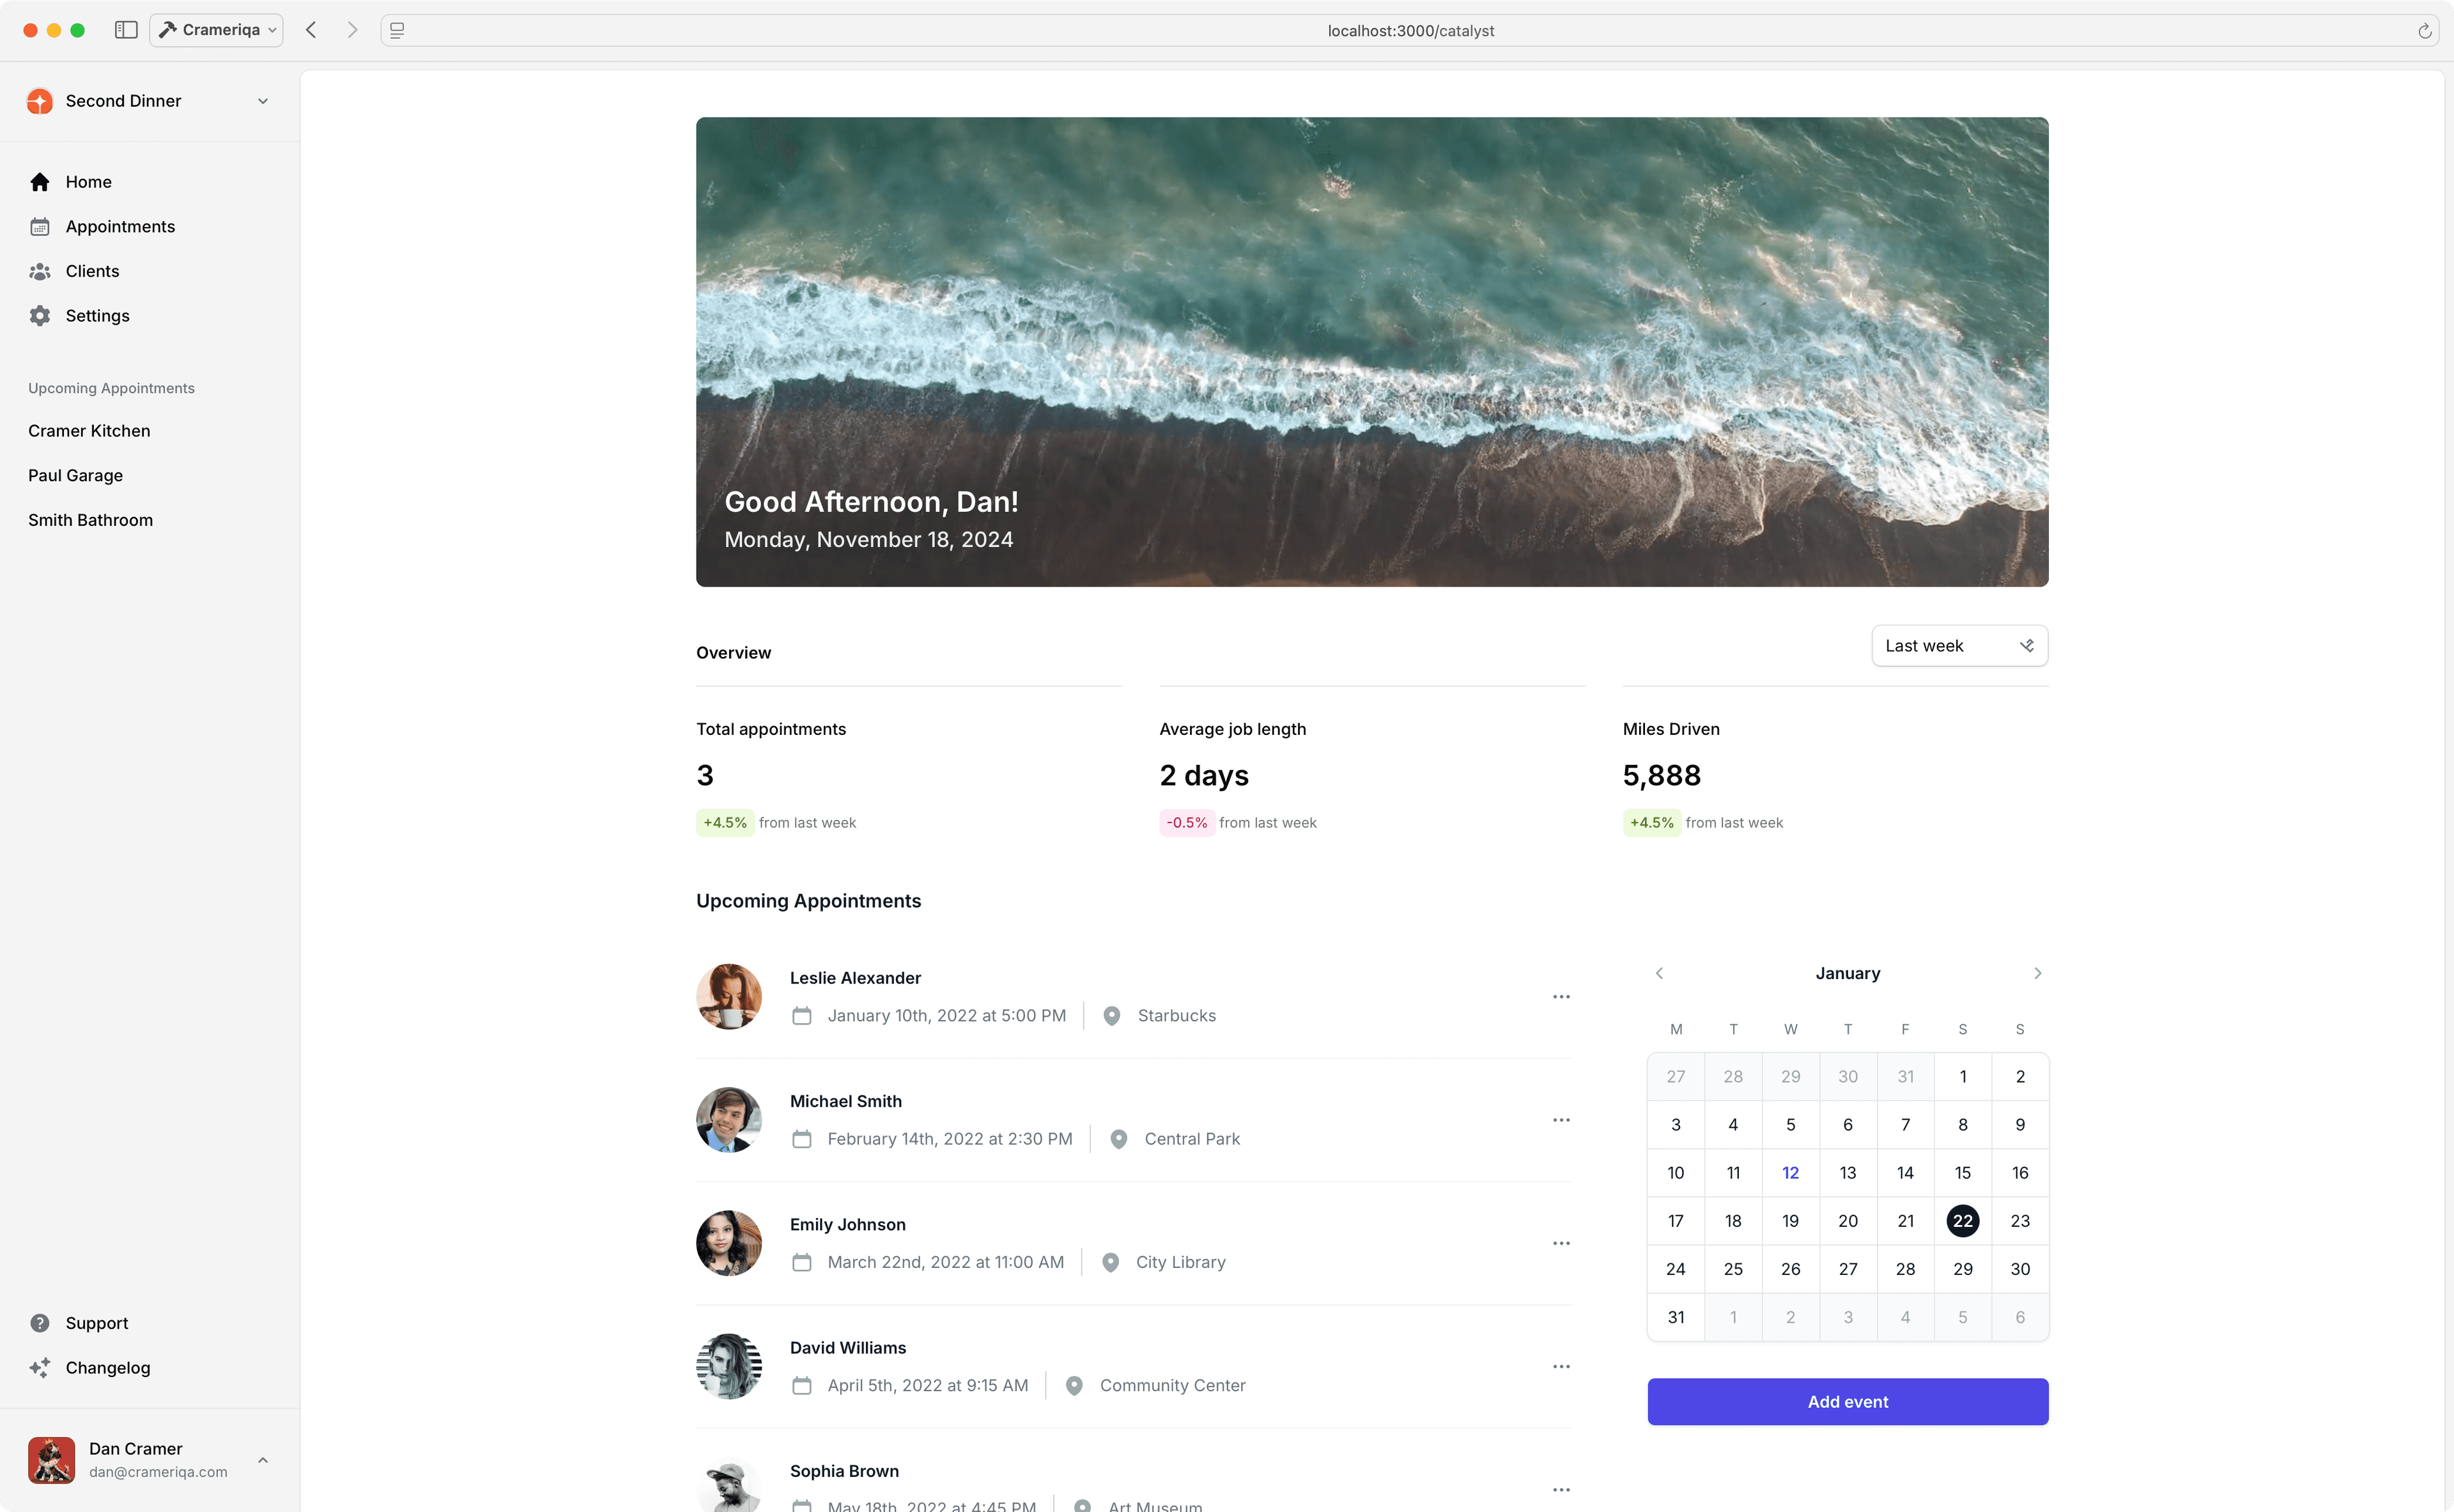Click David Williams' avatar photo

[x=729, y=1366]
